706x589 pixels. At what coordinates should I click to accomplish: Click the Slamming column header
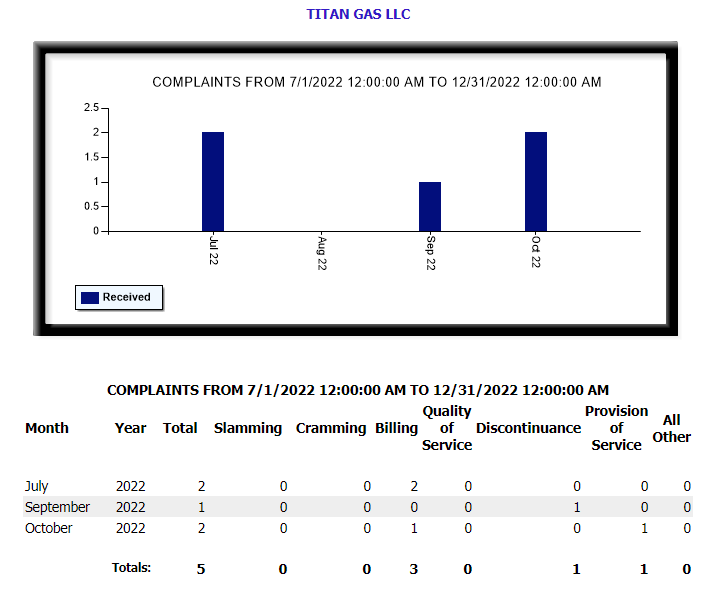point(248,428)
